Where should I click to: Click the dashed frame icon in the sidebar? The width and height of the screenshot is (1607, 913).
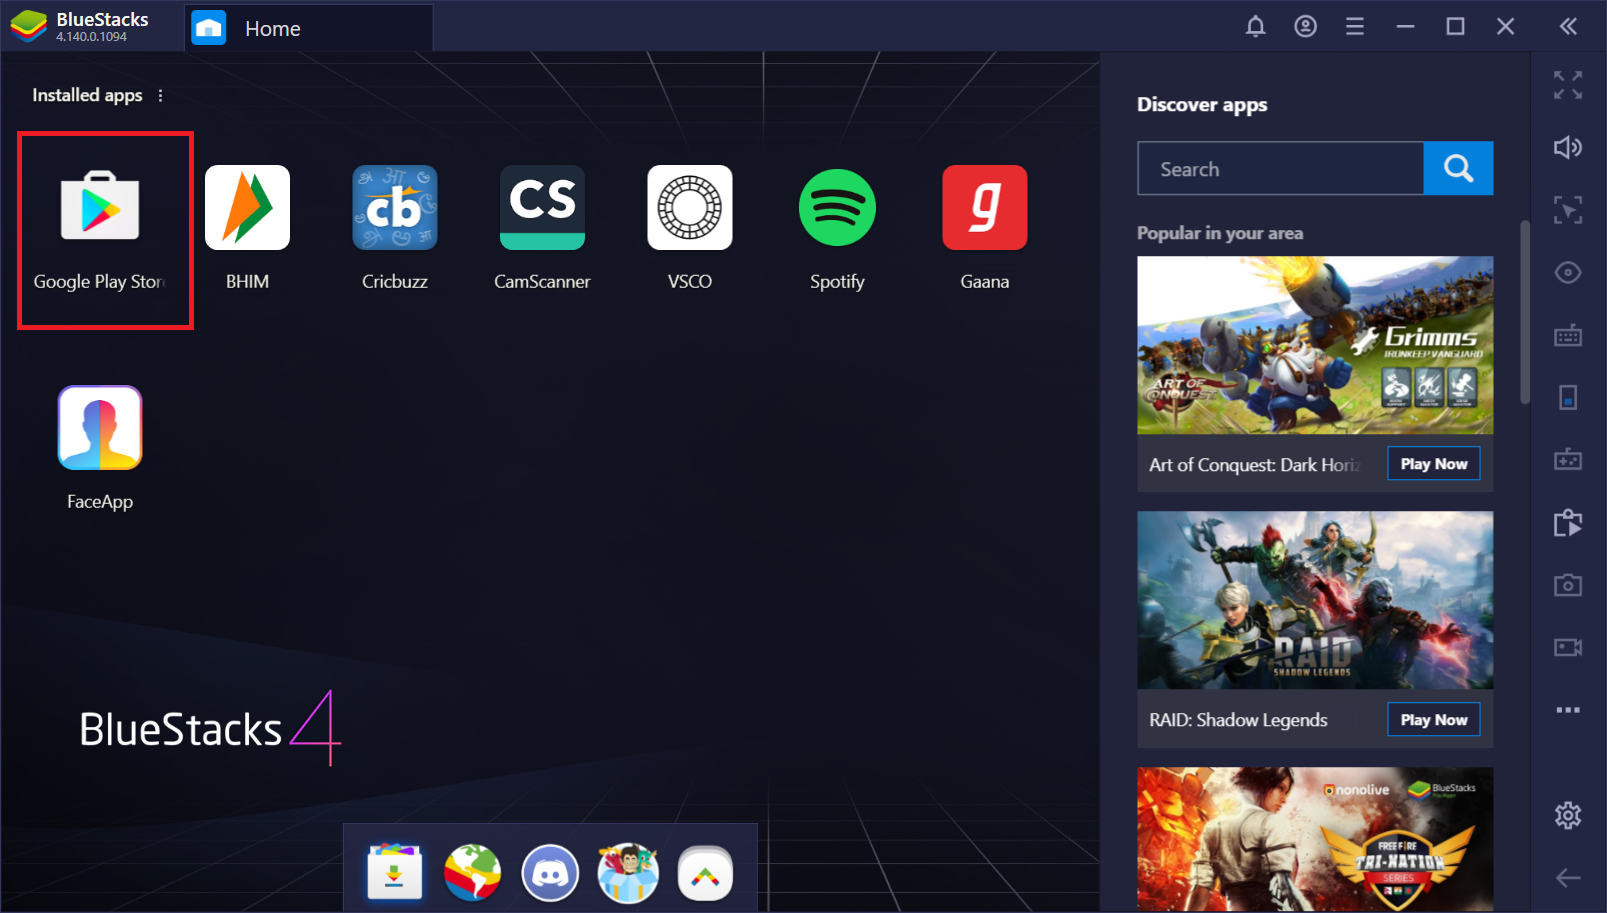[1568, 210]
